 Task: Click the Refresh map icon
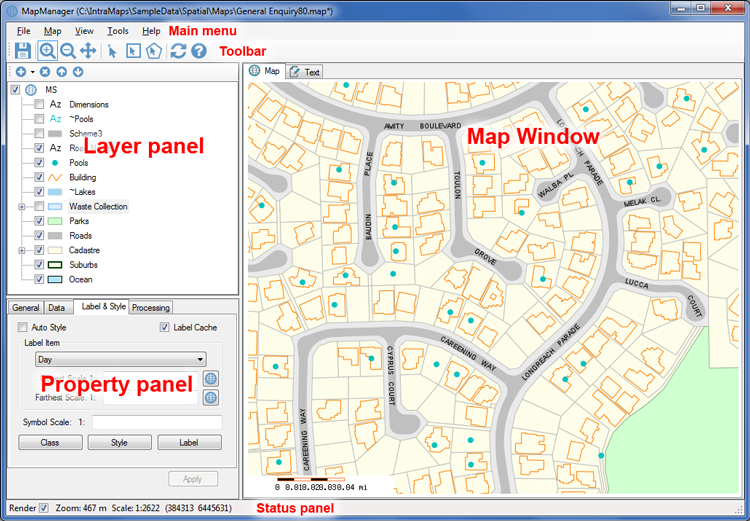(x=178, y=51)
